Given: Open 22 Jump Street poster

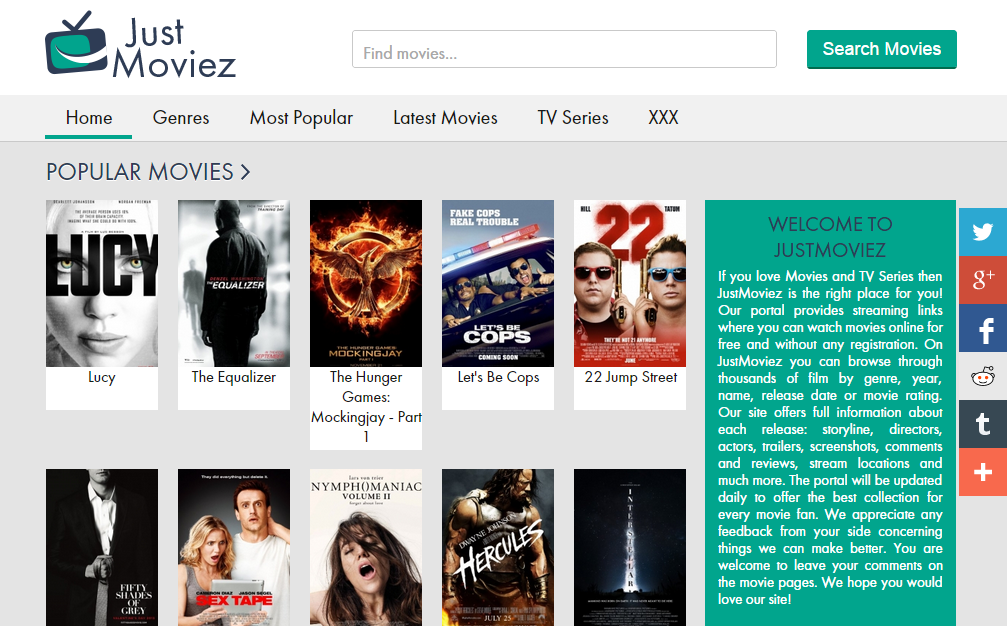Looking at the screenshot, I should tap(630, 283).
